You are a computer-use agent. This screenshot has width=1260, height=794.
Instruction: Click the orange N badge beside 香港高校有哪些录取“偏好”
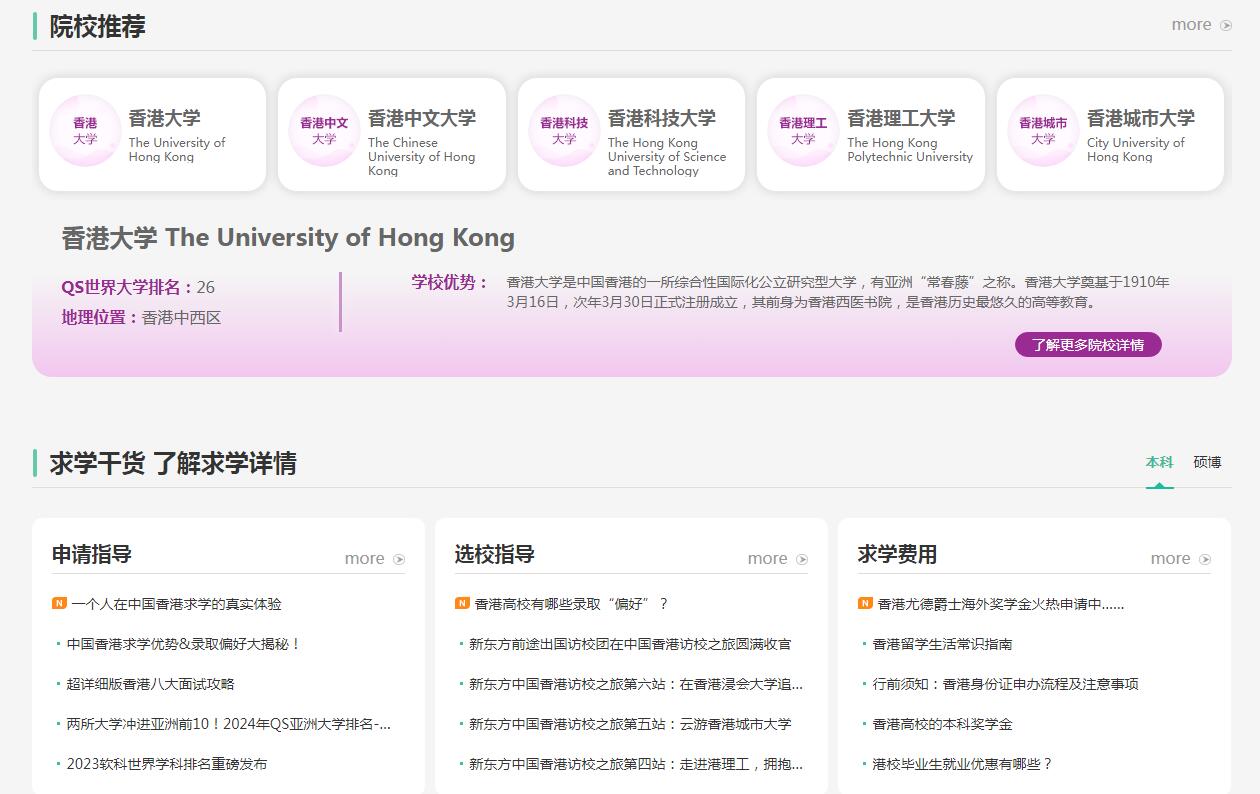point(462,603)
